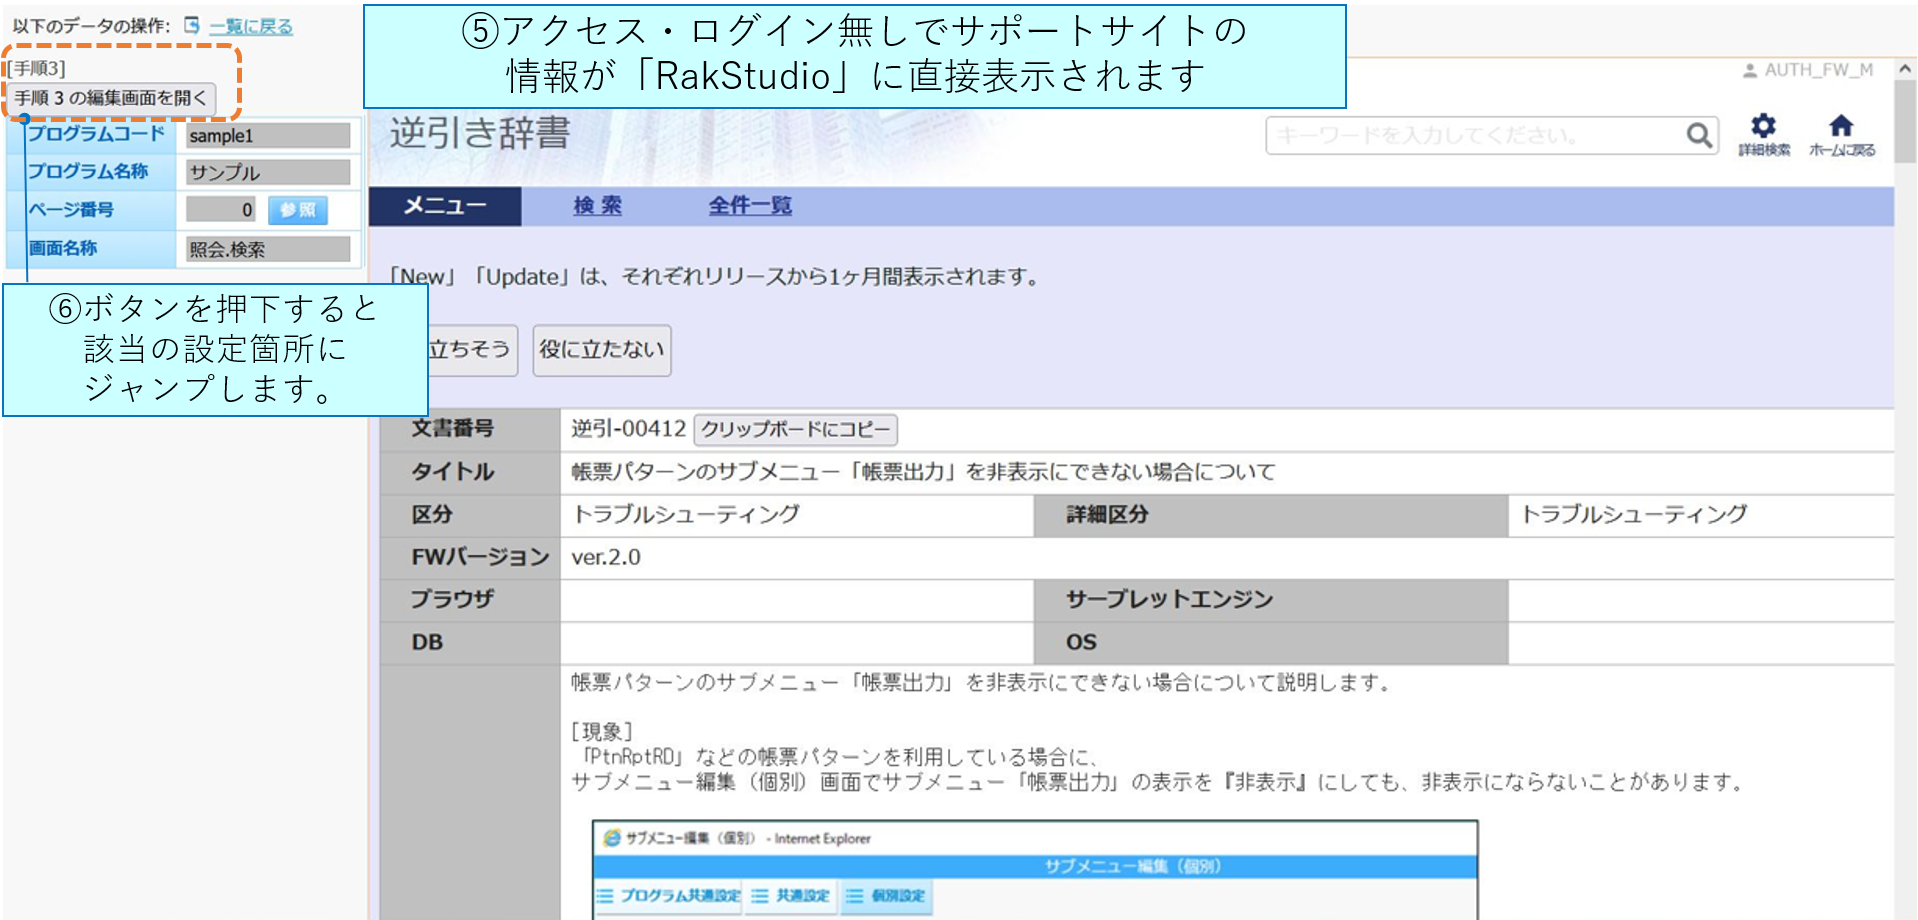Click the ホームに戻る home icon
Screen dimensions: 1918x920
(1841, 126)
